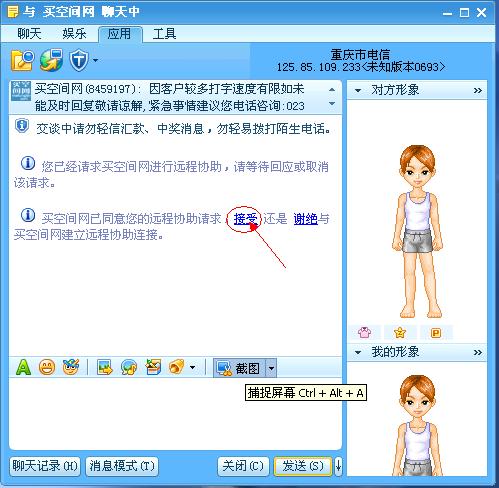499x488 pixels.
Task: Click the orange P icon under avatar
Action: [x=436, y=333]
